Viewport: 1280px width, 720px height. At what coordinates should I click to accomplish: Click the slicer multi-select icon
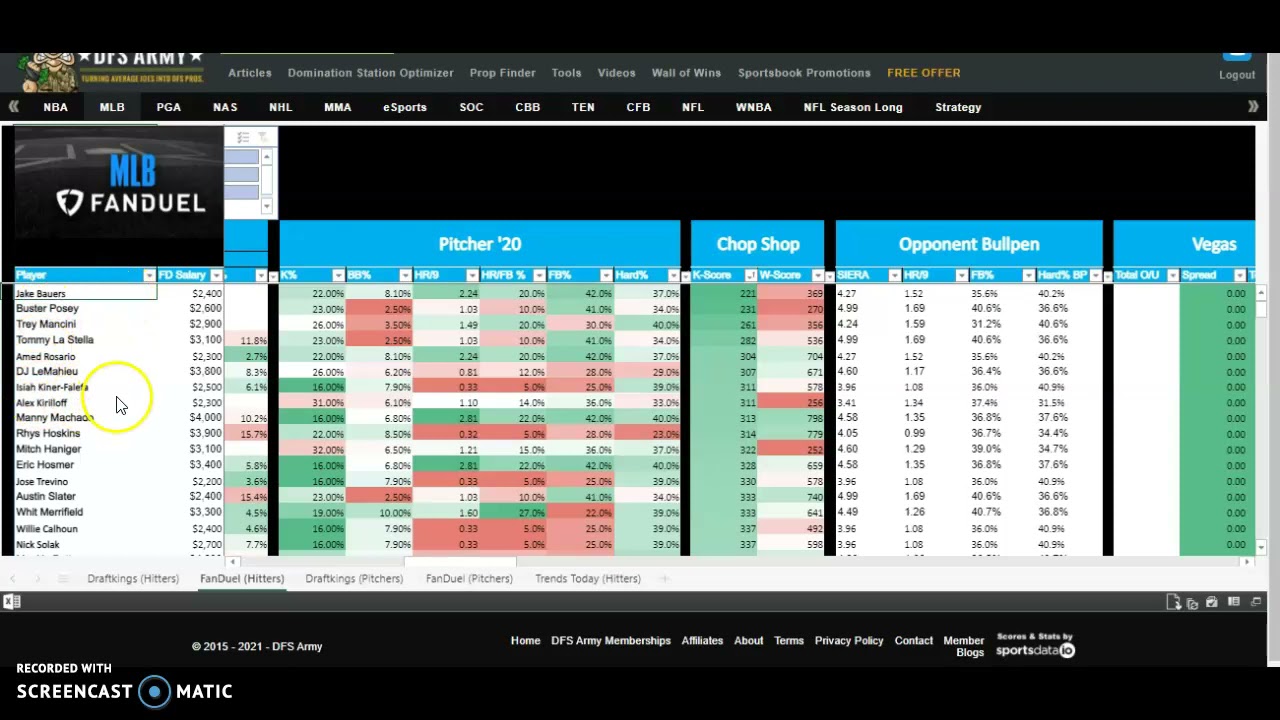pyautogui.click(x=242, y=137)
